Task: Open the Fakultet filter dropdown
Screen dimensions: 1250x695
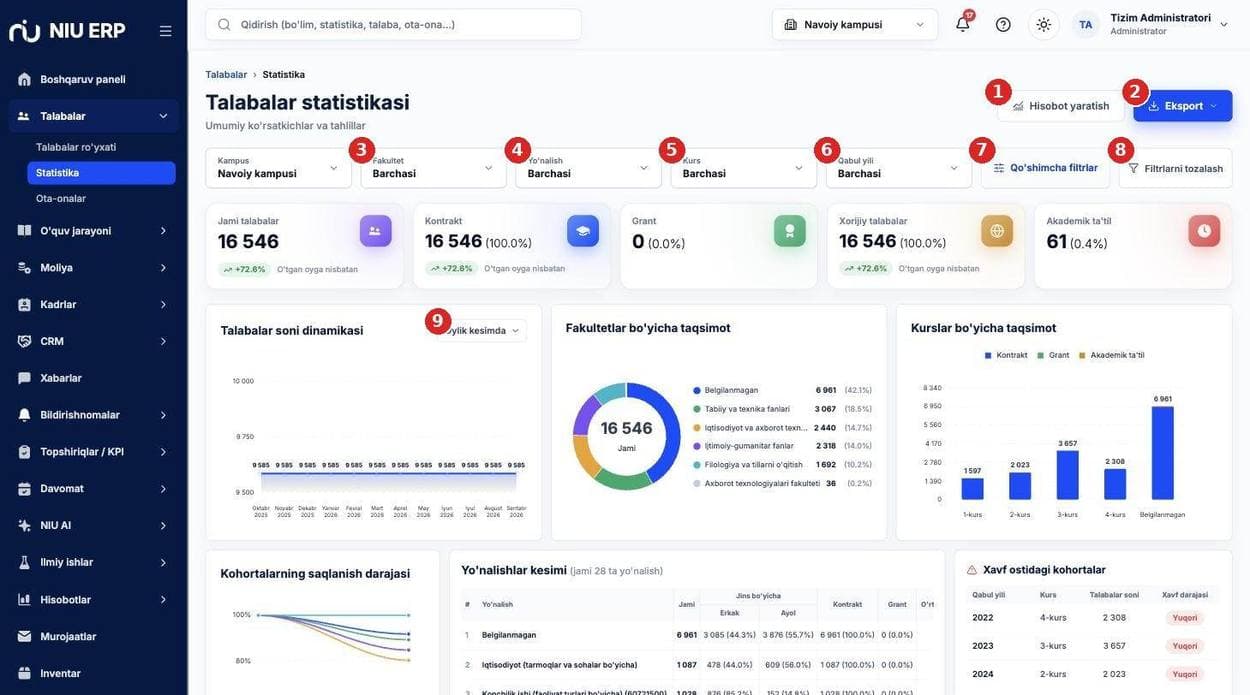Action: pyautogui.click(x=433, y=168)
